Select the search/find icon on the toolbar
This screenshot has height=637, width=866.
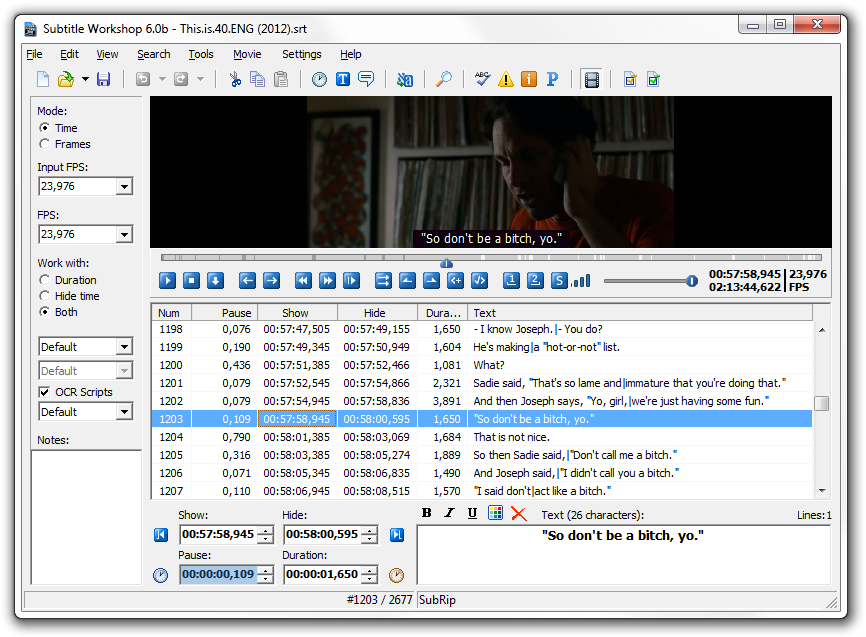[444, 78]
